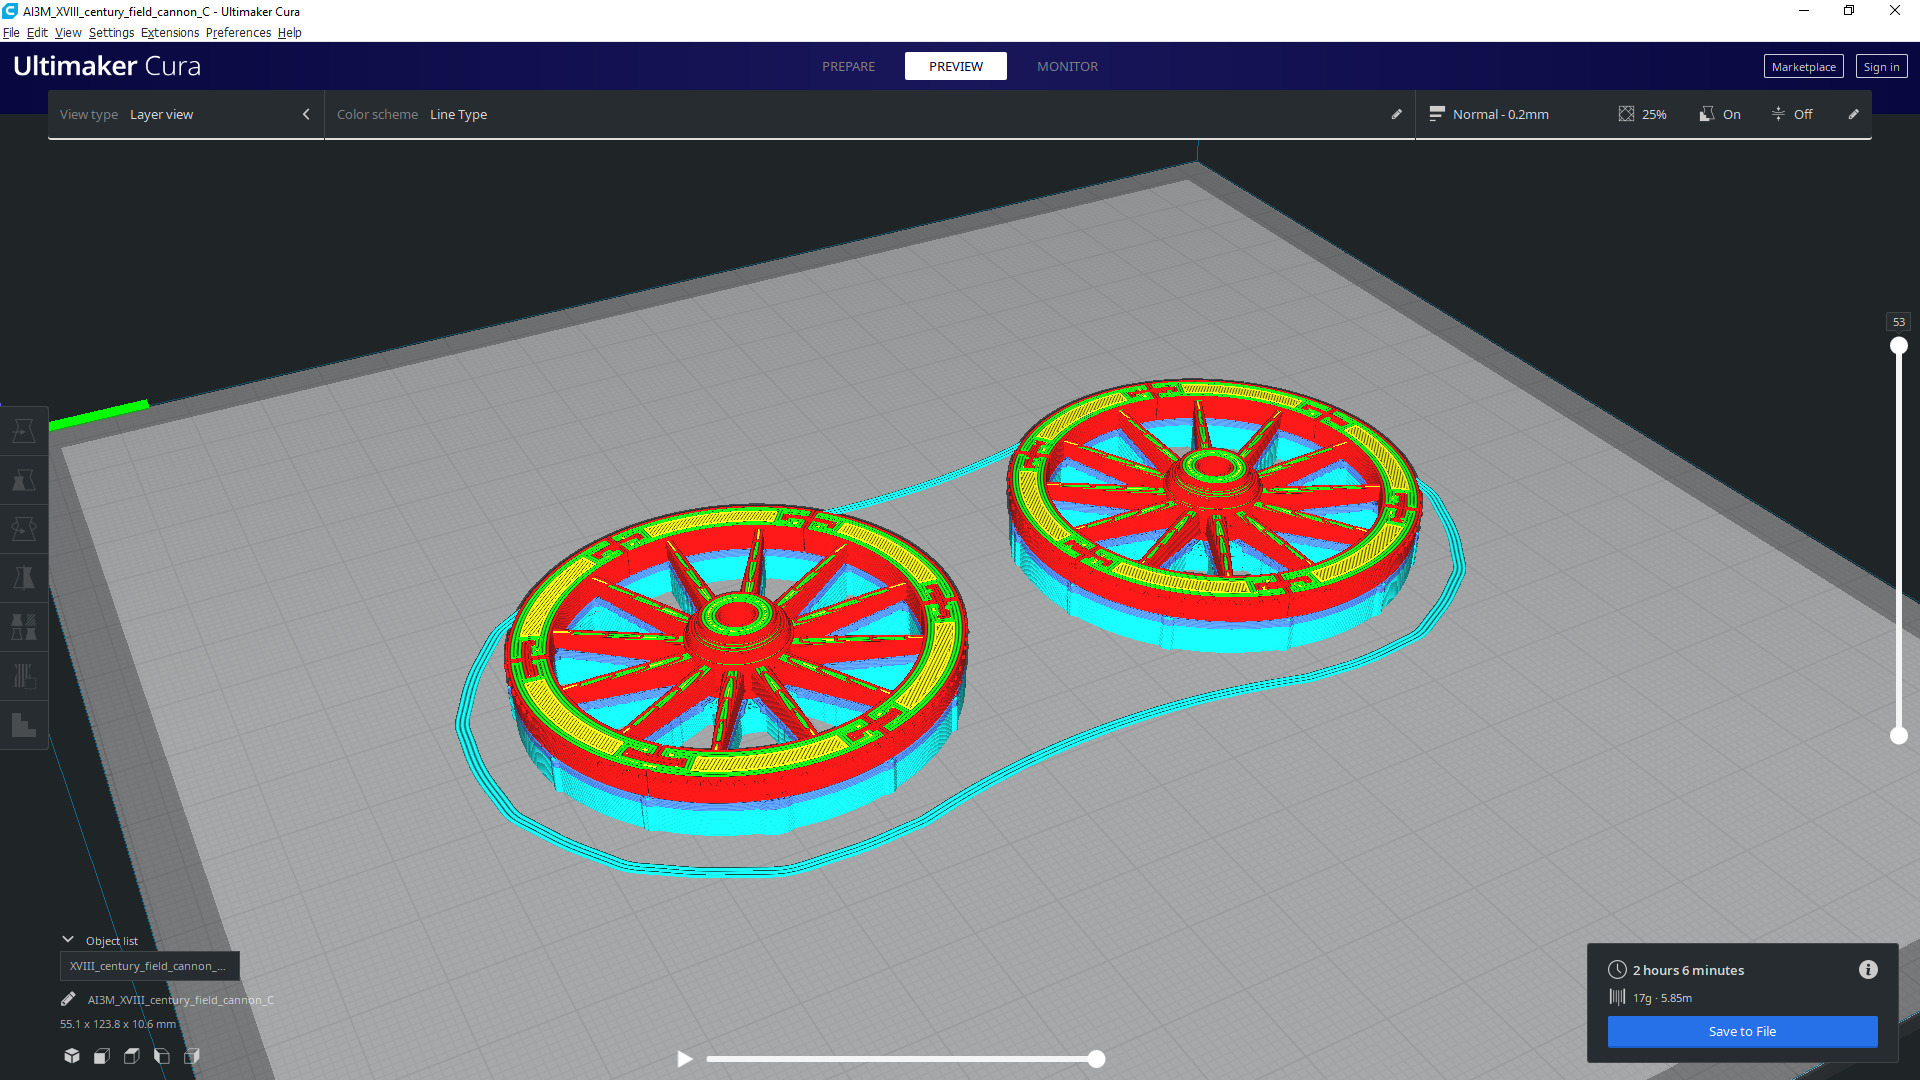
Task: Select the Rotate tool in left toolbar
Action: tap(24, 529)
